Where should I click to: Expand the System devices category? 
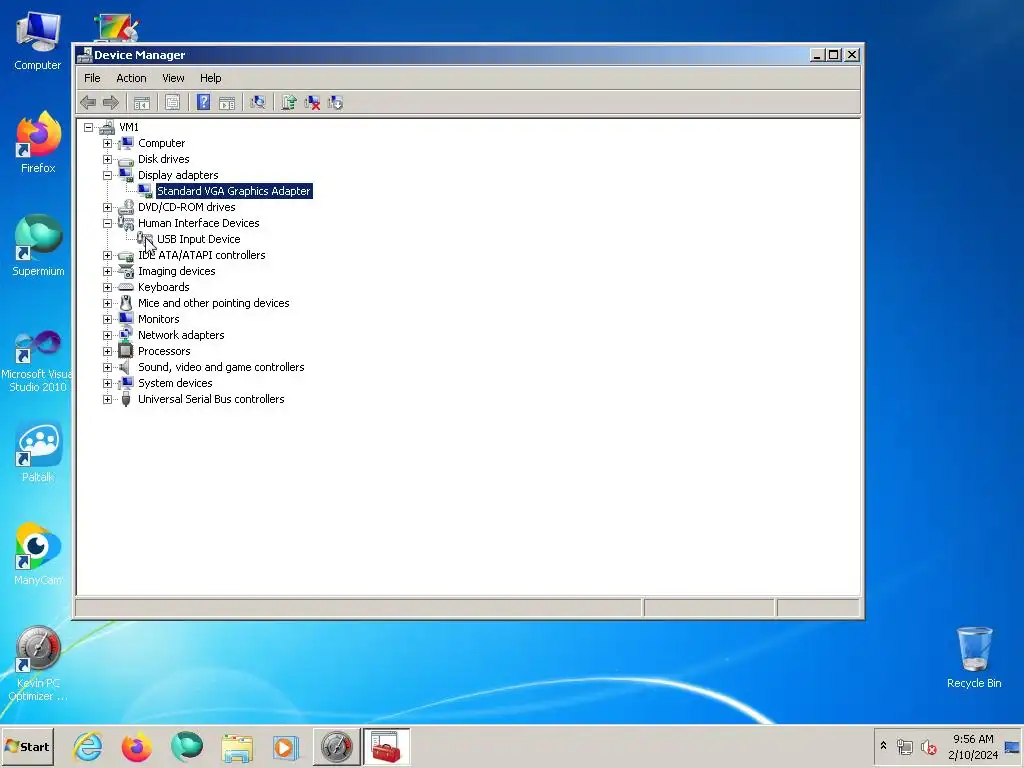(x=107, y=383)
